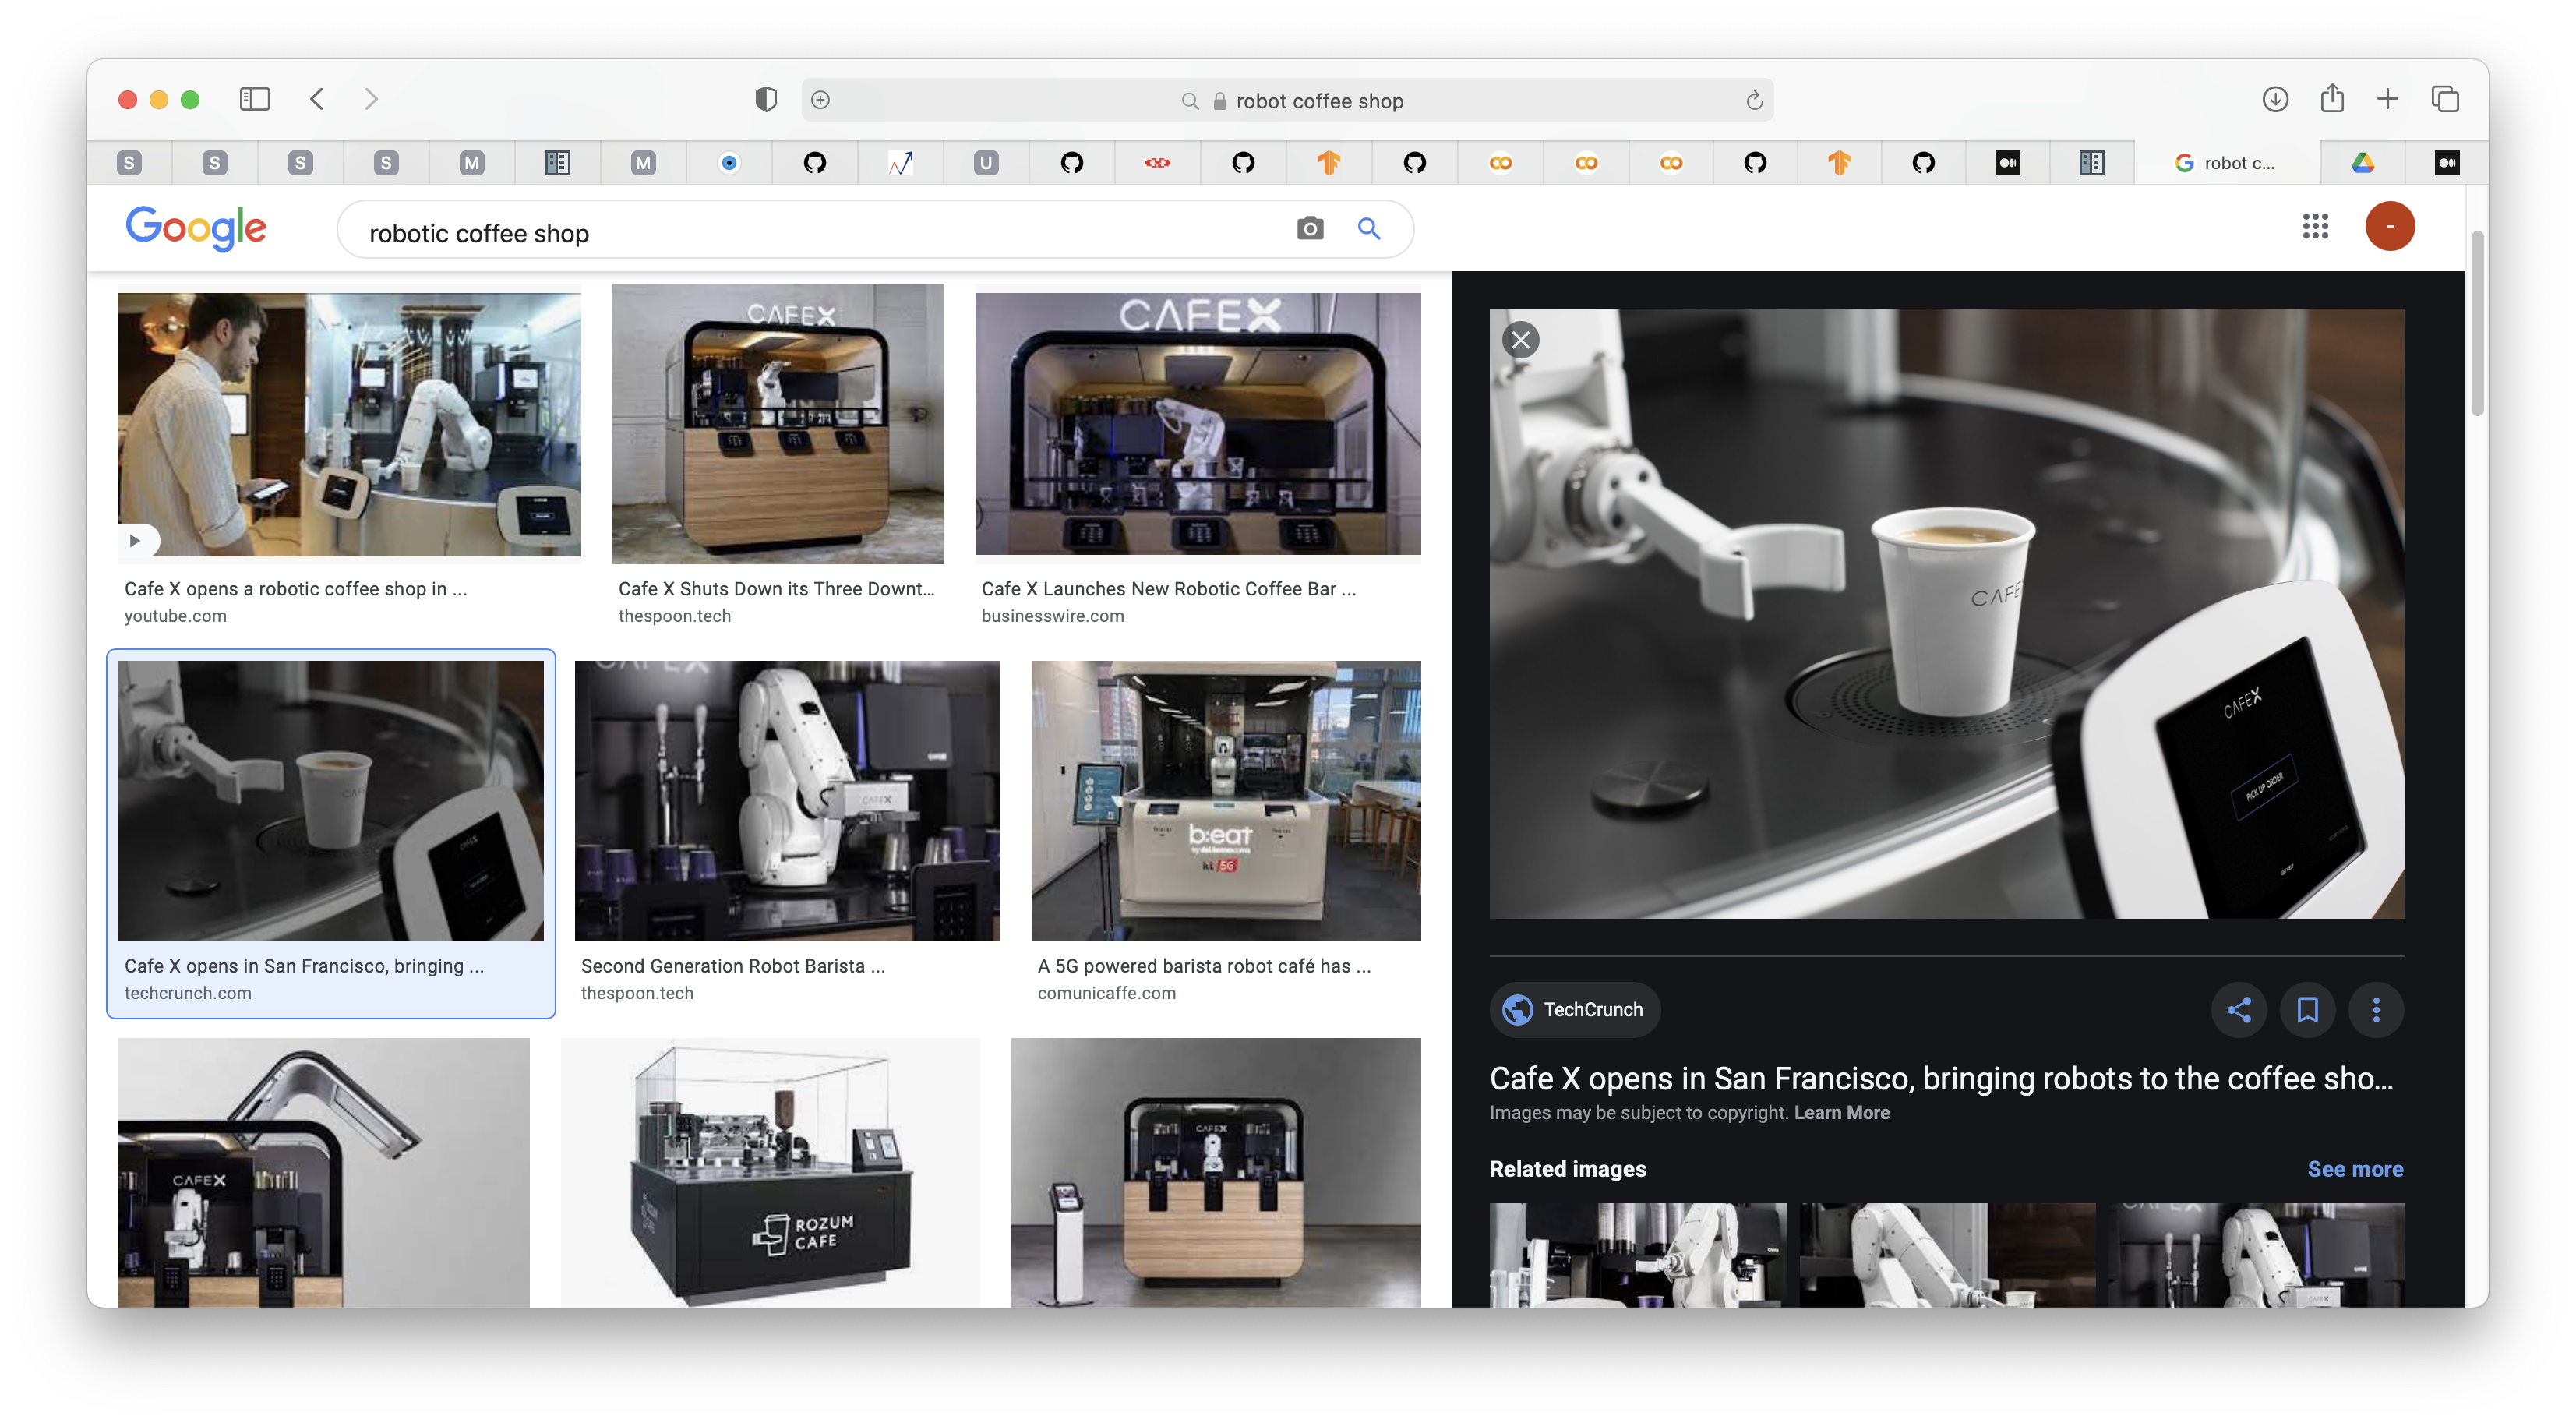
Task: Show the tab overview
Action: [x=2445, y=99]
